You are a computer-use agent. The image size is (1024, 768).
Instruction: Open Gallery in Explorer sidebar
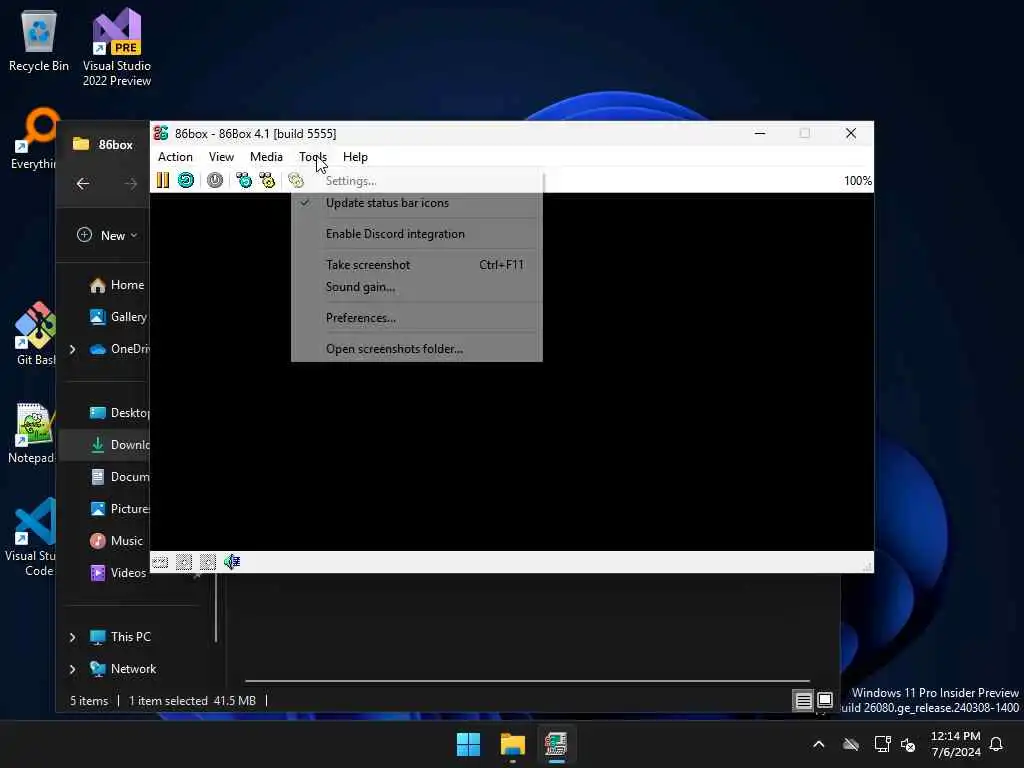coord(118,317)
